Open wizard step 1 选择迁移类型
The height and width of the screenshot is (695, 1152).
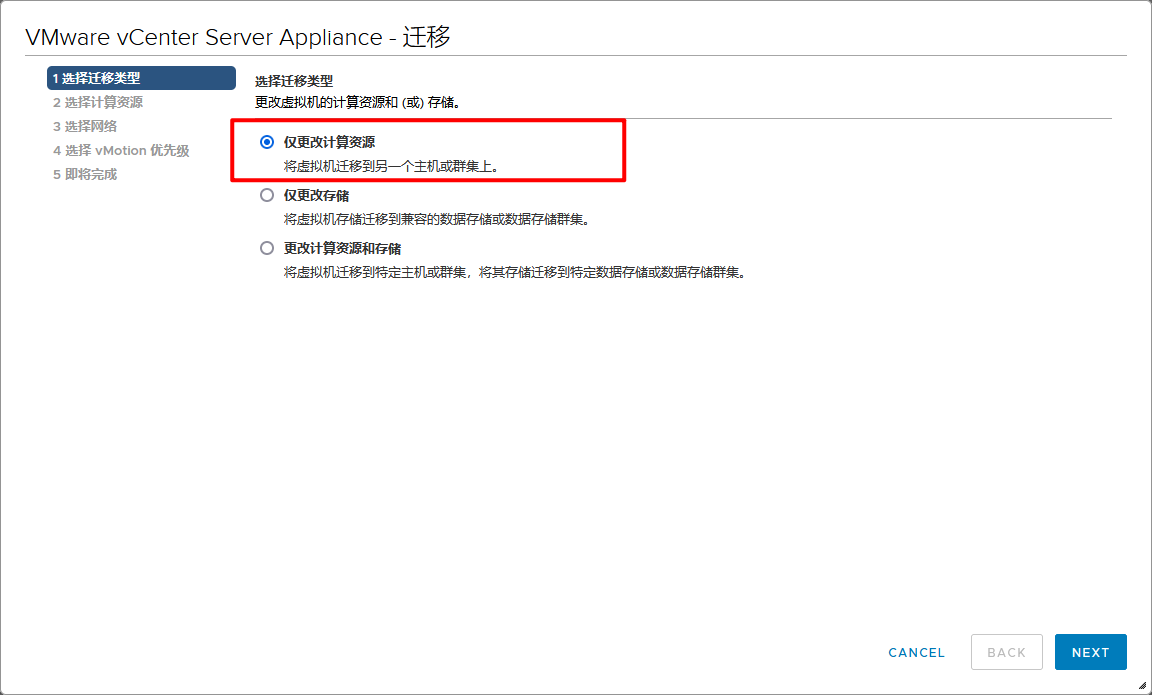click(140, 78)
